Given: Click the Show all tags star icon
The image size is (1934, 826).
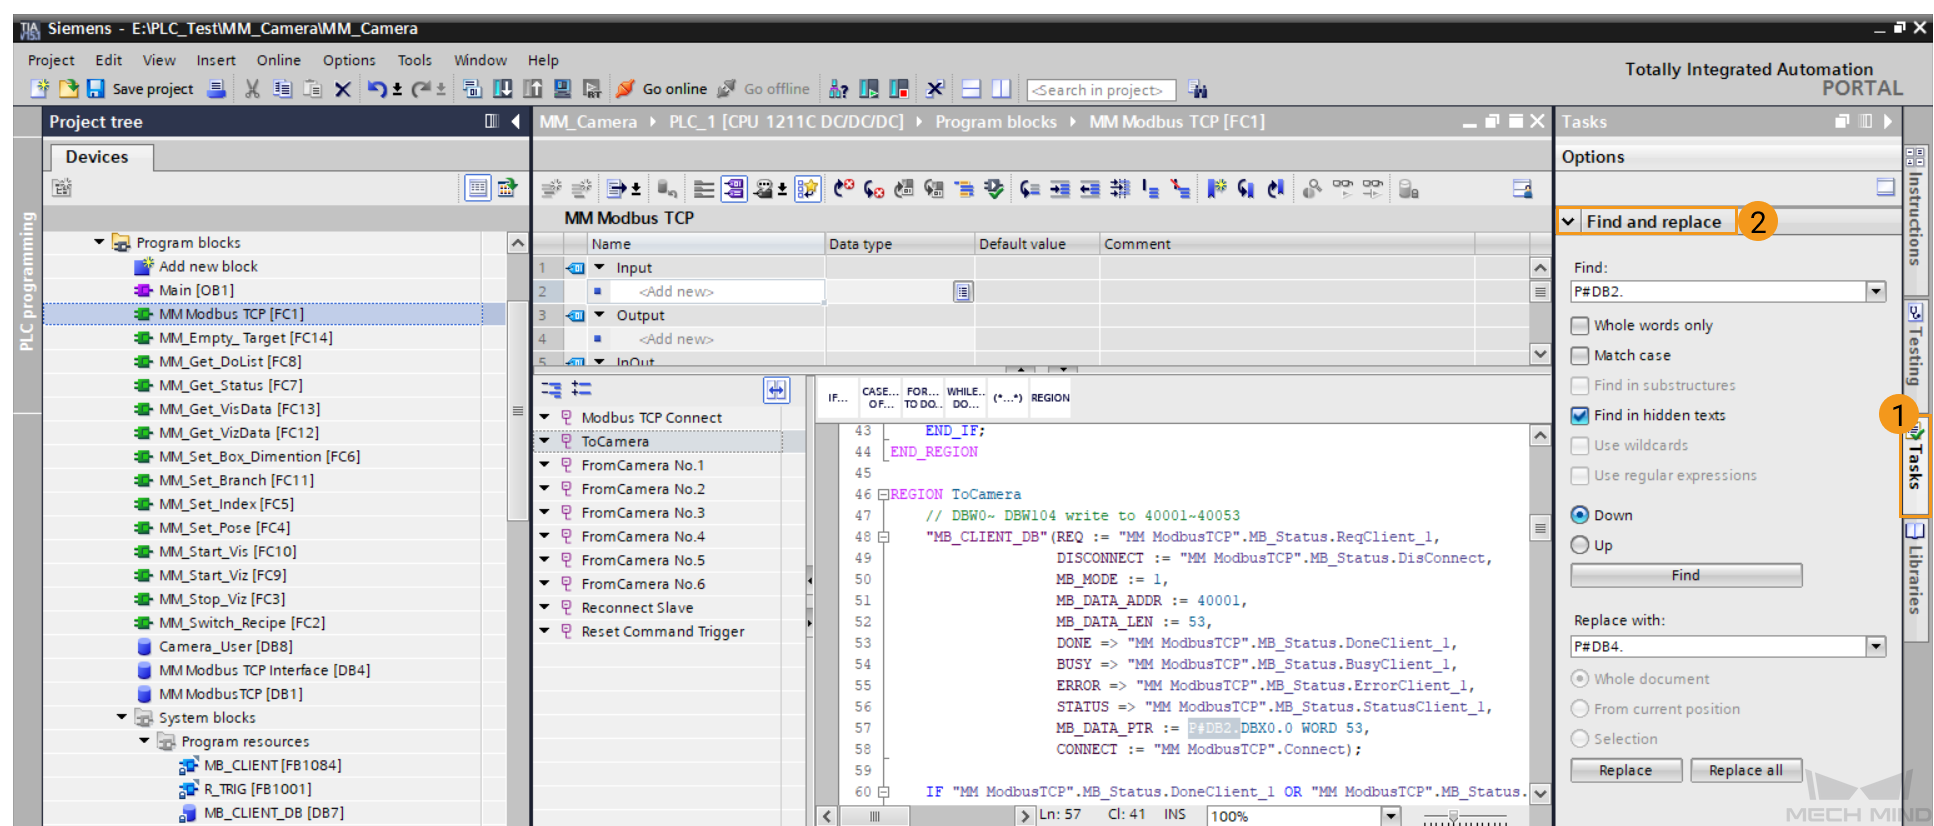Looking at the screenshot, I should (x=808, y=188).
